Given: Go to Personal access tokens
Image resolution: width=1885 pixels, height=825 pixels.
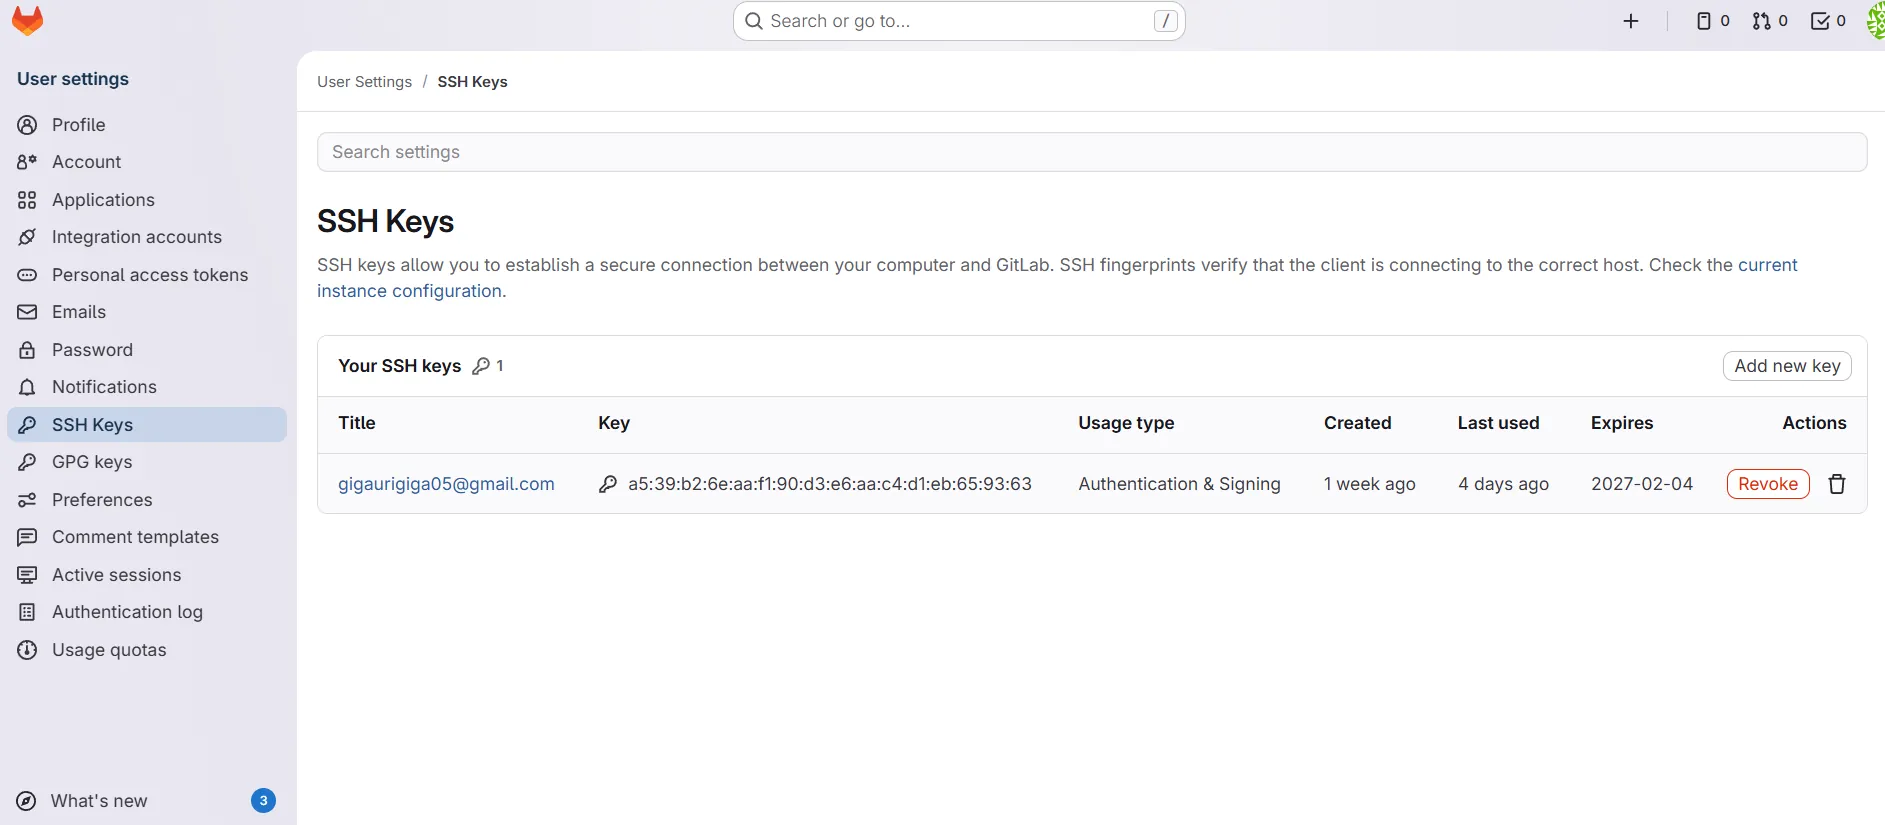Looking at the screenshot, I should 149,275.
